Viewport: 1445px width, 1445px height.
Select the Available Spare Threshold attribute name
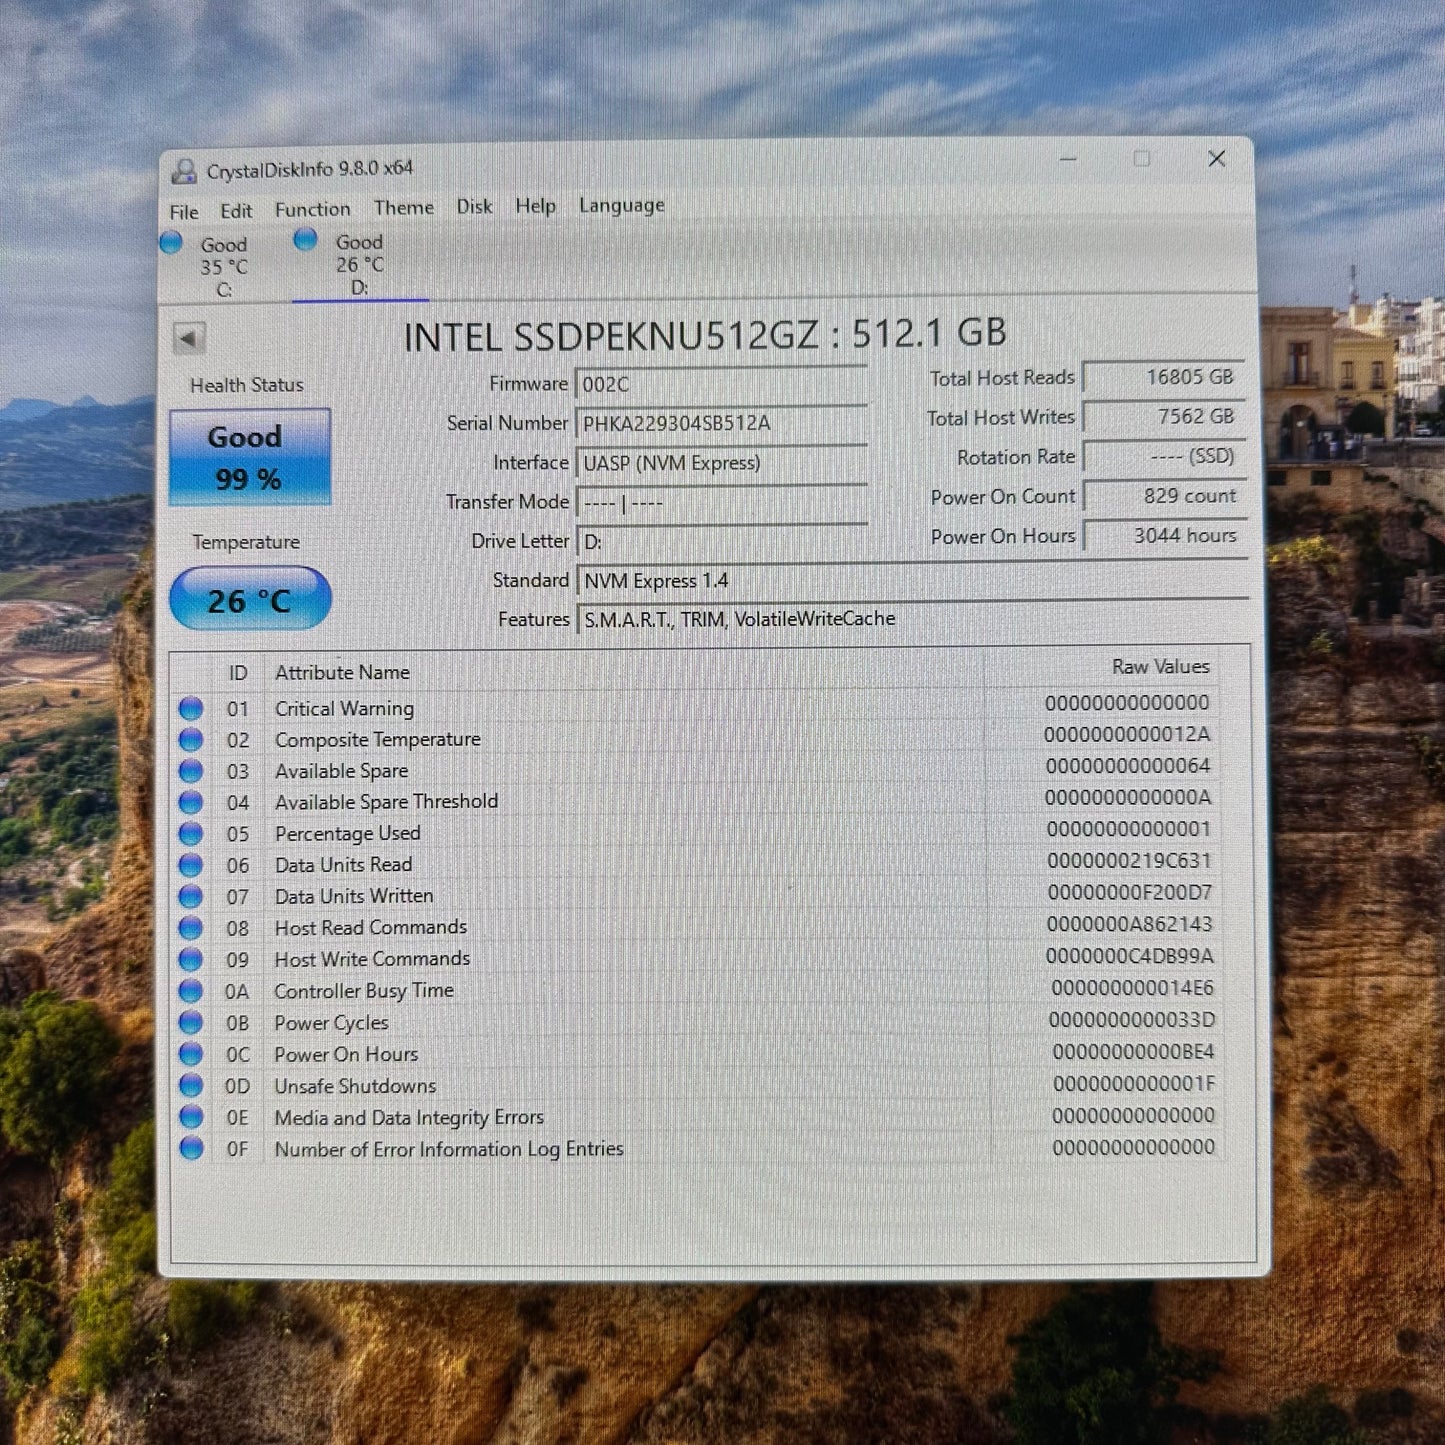(x=386, y=801)
